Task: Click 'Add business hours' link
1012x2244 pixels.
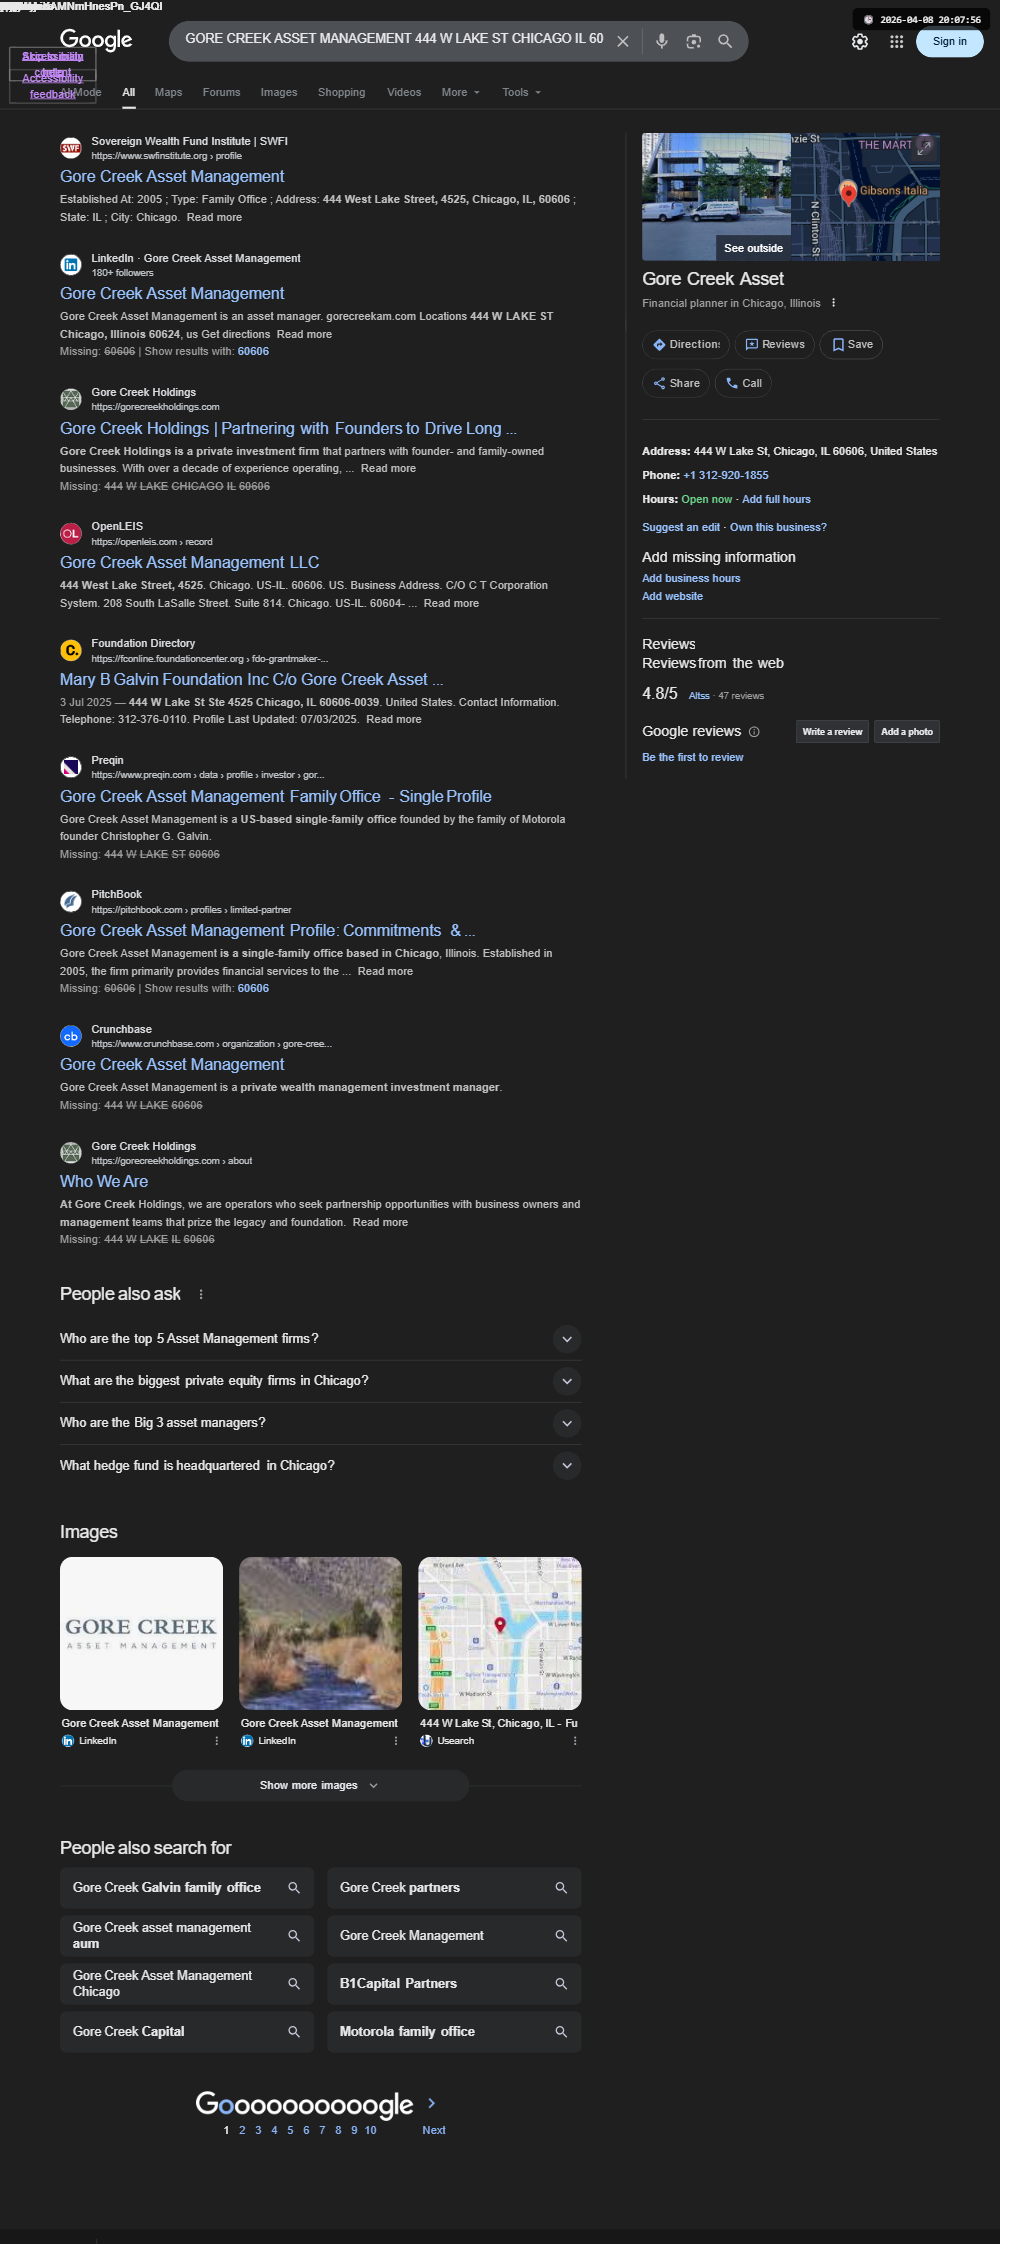Action: pos(691,579)
